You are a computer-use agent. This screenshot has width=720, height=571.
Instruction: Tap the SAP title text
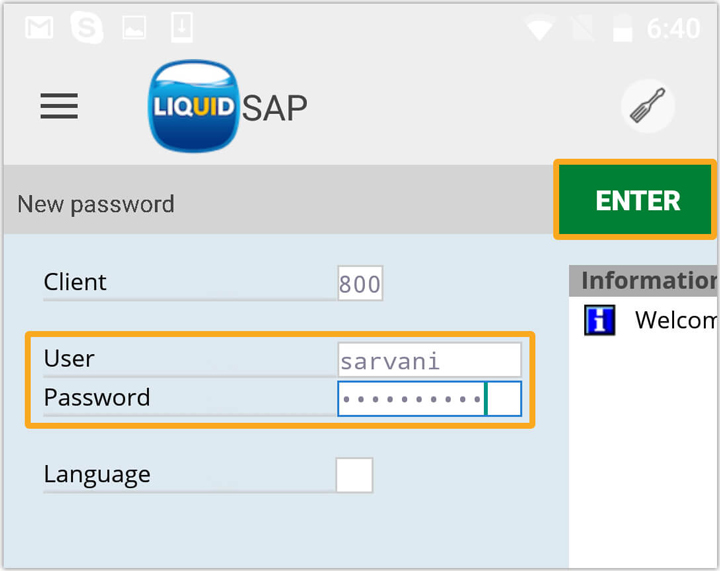click(274, 107)
